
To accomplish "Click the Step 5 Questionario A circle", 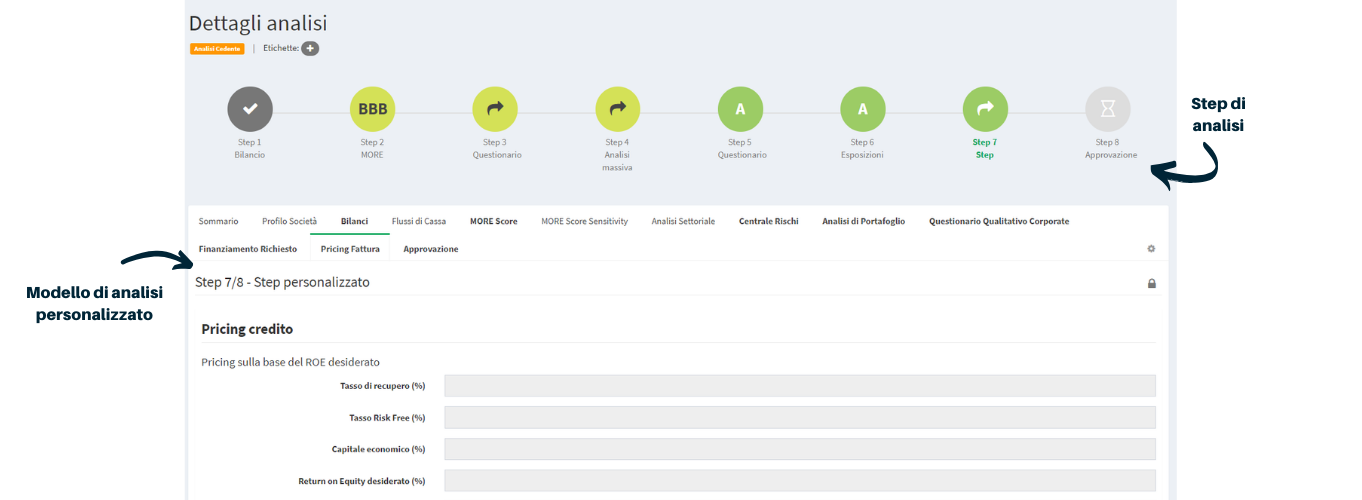I will (x=740, y=109).
